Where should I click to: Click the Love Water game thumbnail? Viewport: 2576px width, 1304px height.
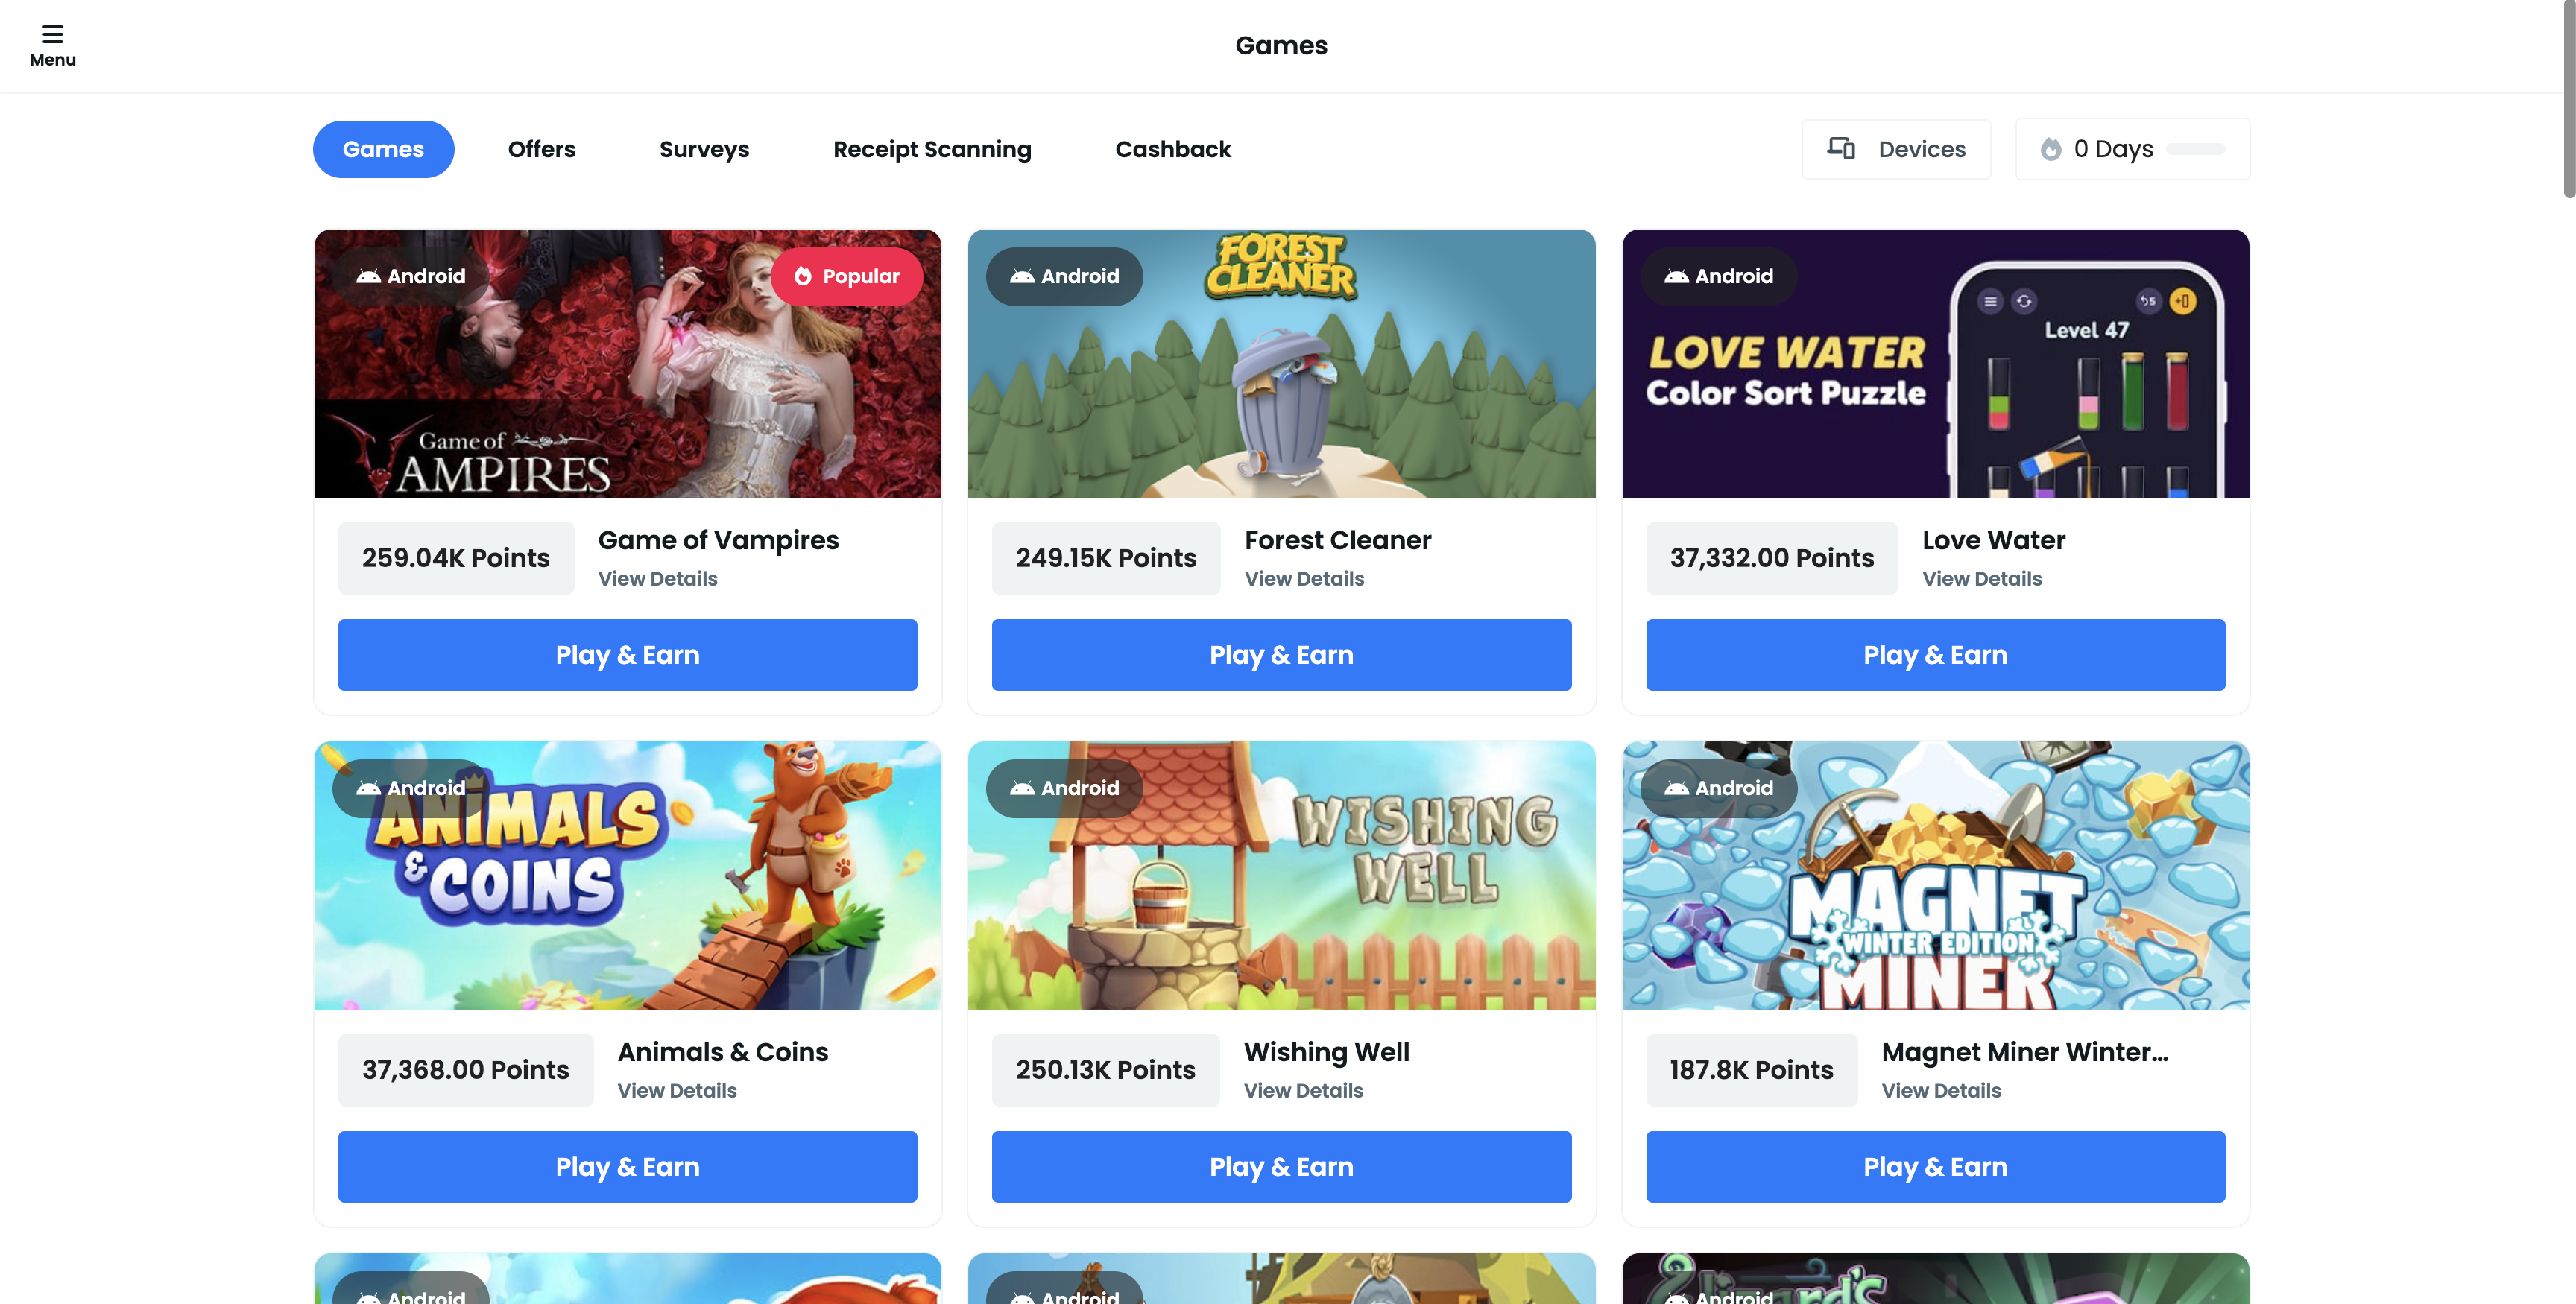click(1935, 364)
